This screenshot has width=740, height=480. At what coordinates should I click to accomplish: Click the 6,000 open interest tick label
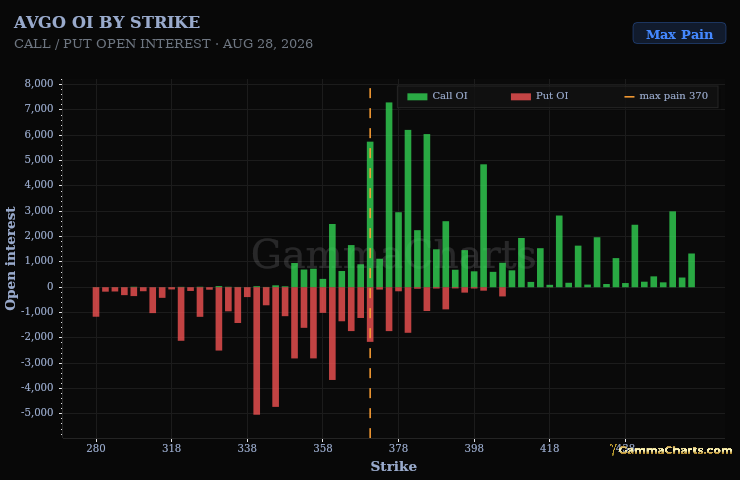tap(39, 134)
